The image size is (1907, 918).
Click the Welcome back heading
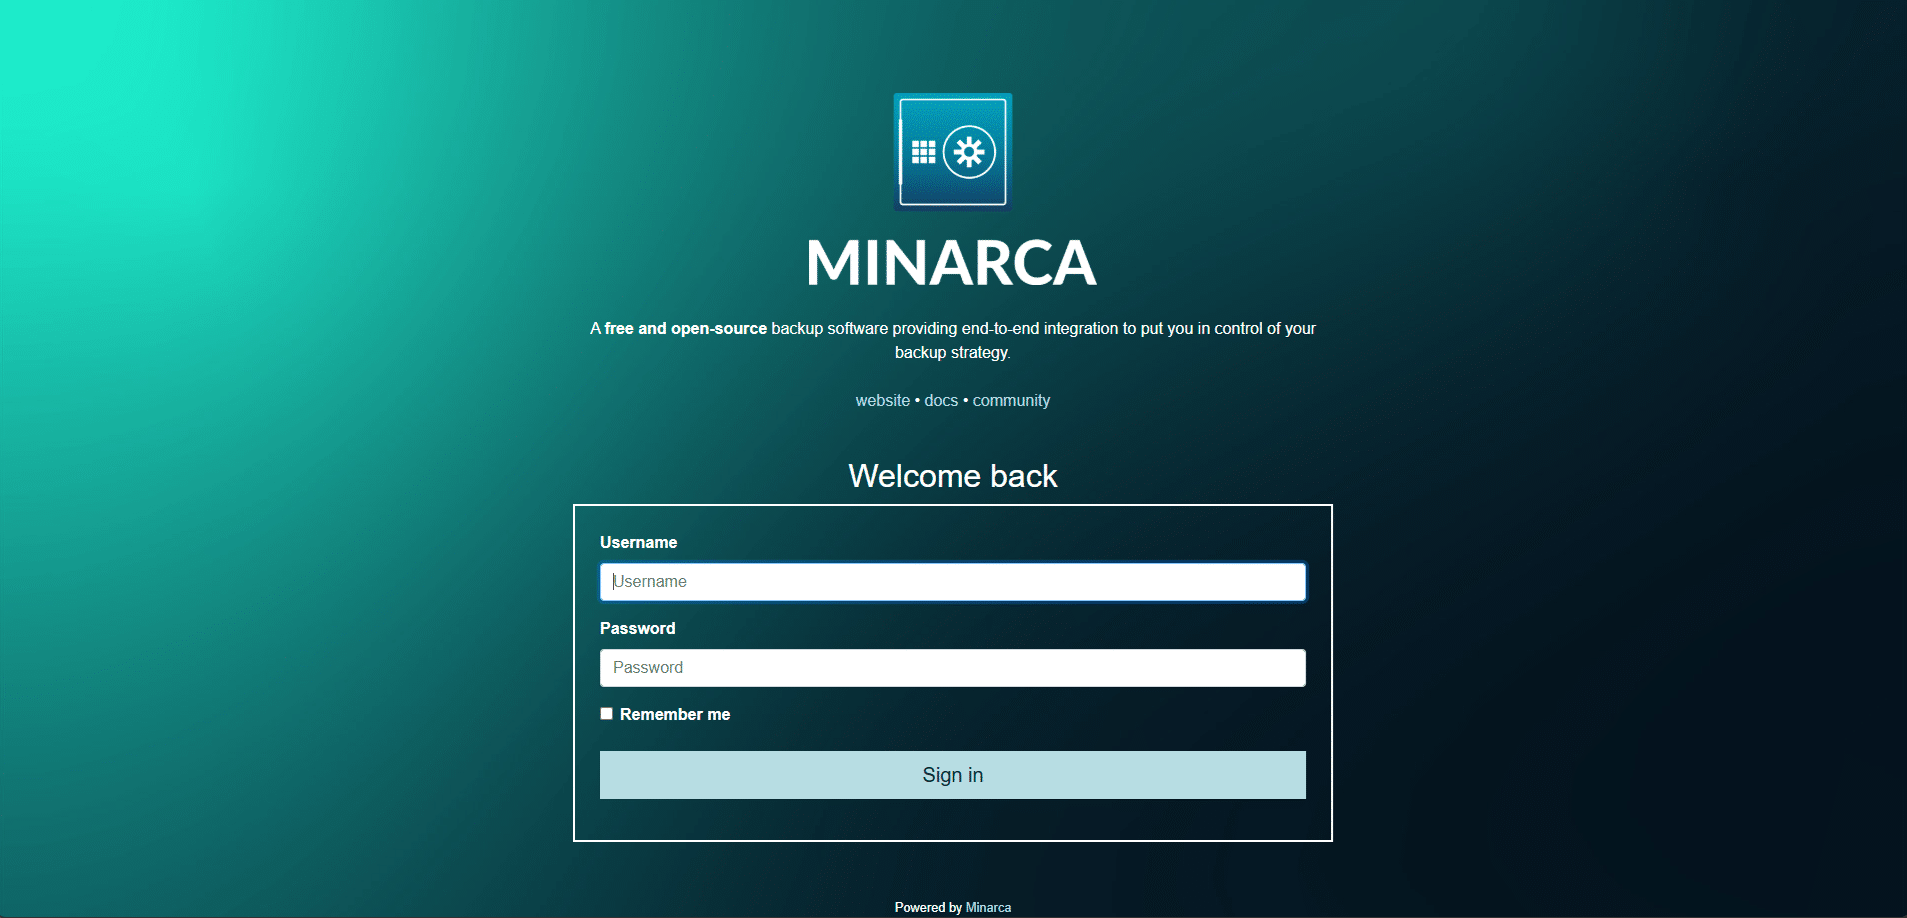[x=953, y=476]
